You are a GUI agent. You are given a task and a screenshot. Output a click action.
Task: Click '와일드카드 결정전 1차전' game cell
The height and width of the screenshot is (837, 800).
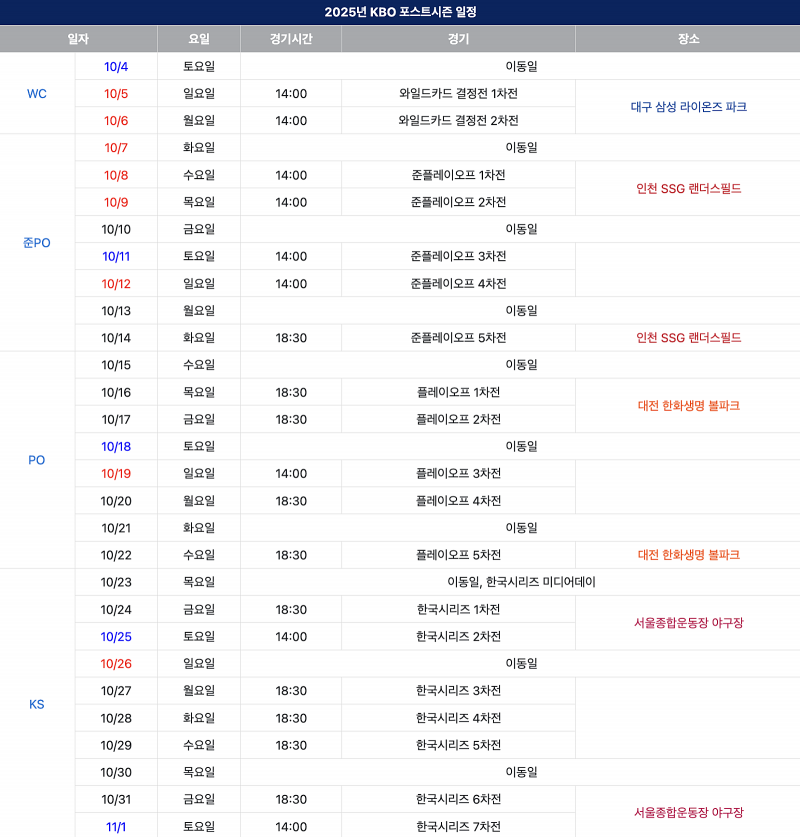tap(458, 94)
